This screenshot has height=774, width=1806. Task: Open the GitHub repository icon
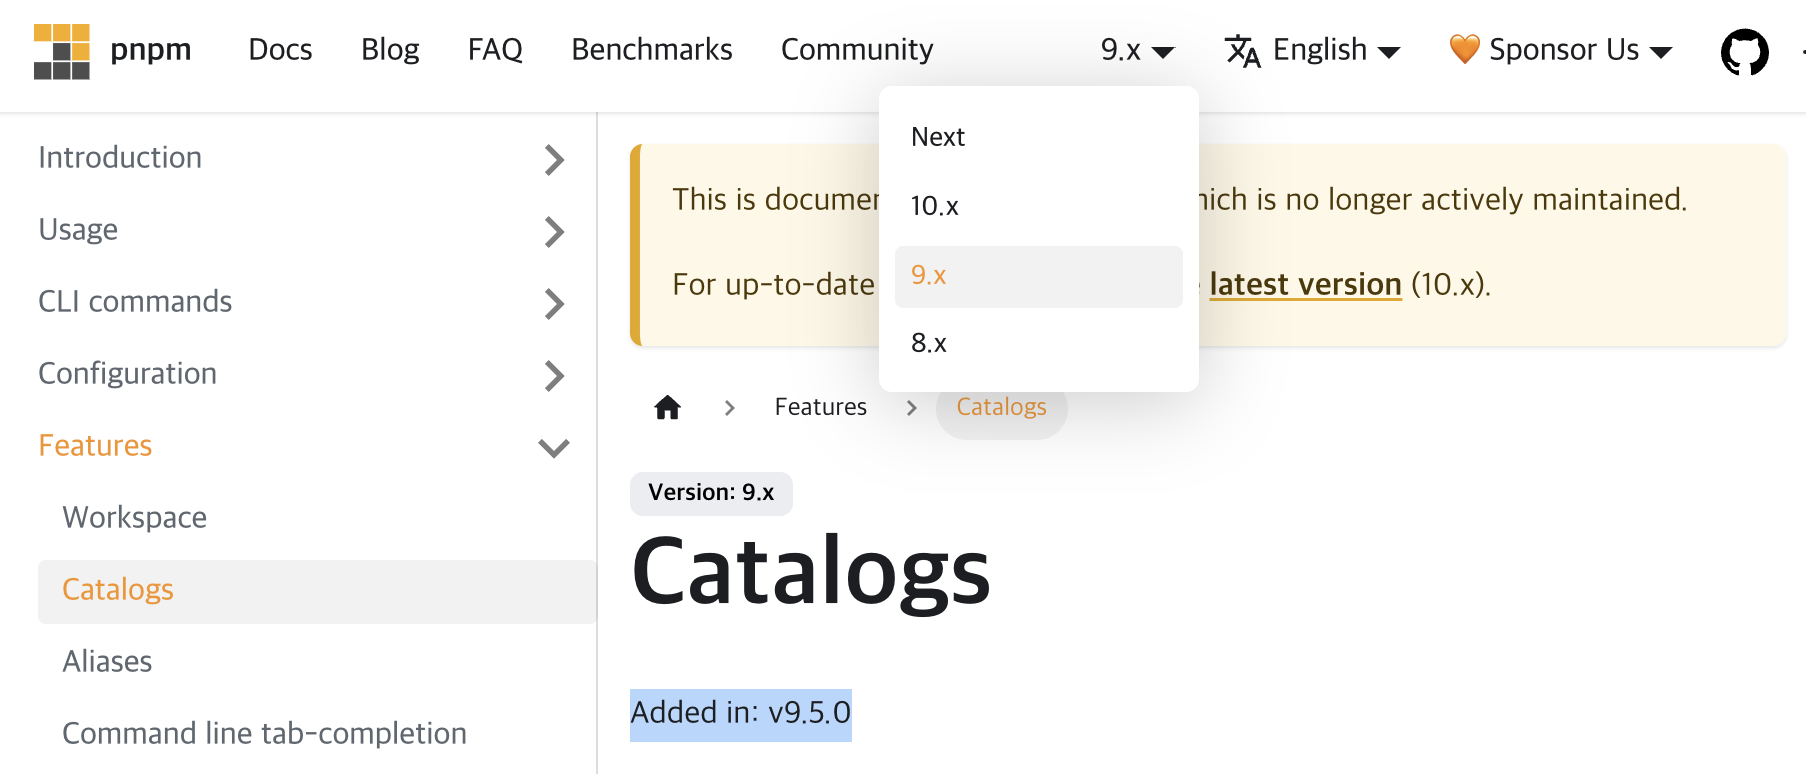pyautogui.click(x=1744, y=51)
